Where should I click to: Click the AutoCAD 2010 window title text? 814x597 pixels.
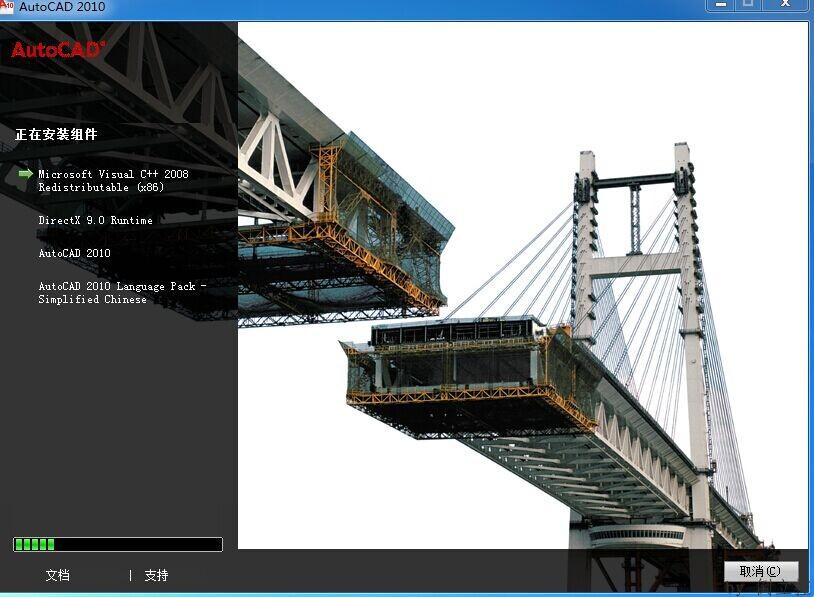[62, 7]
